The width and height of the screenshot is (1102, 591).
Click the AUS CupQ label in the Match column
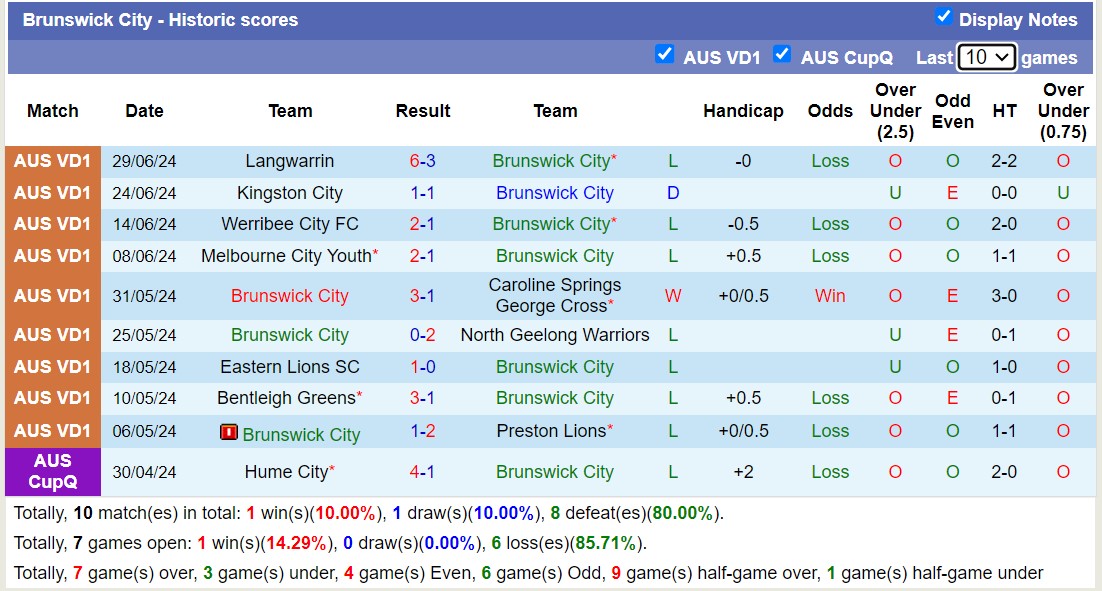pos(52,472)
